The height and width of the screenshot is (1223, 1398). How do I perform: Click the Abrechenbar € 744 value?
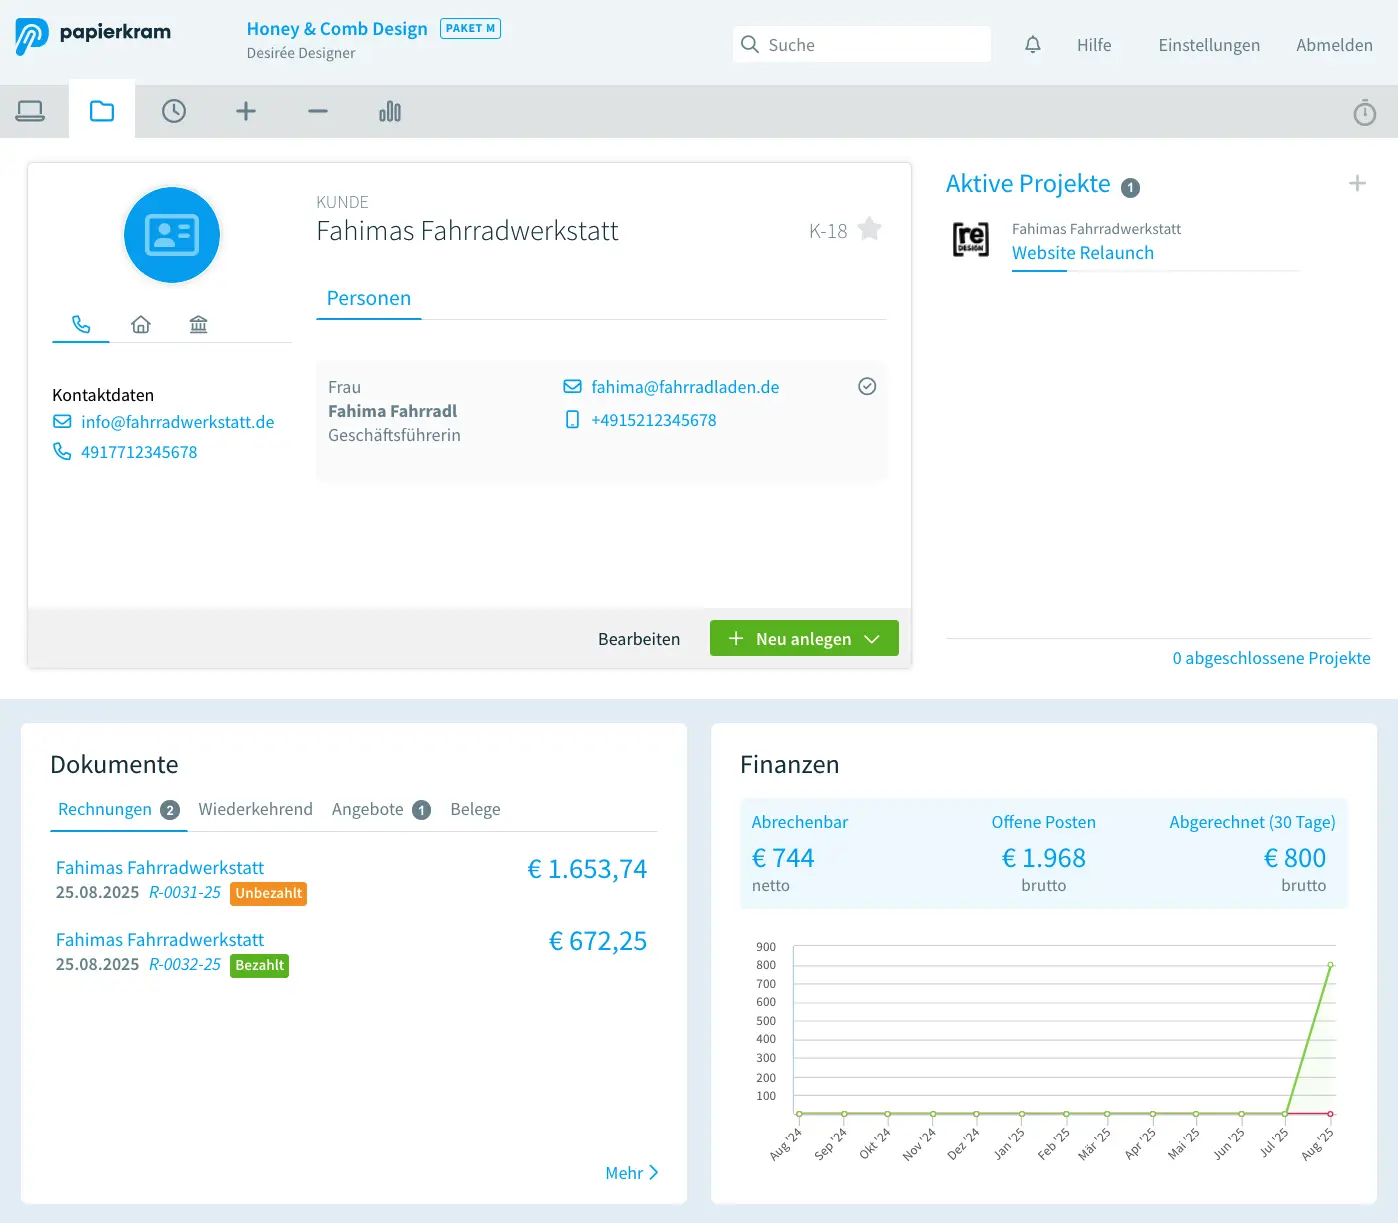(x=783, y=858)
